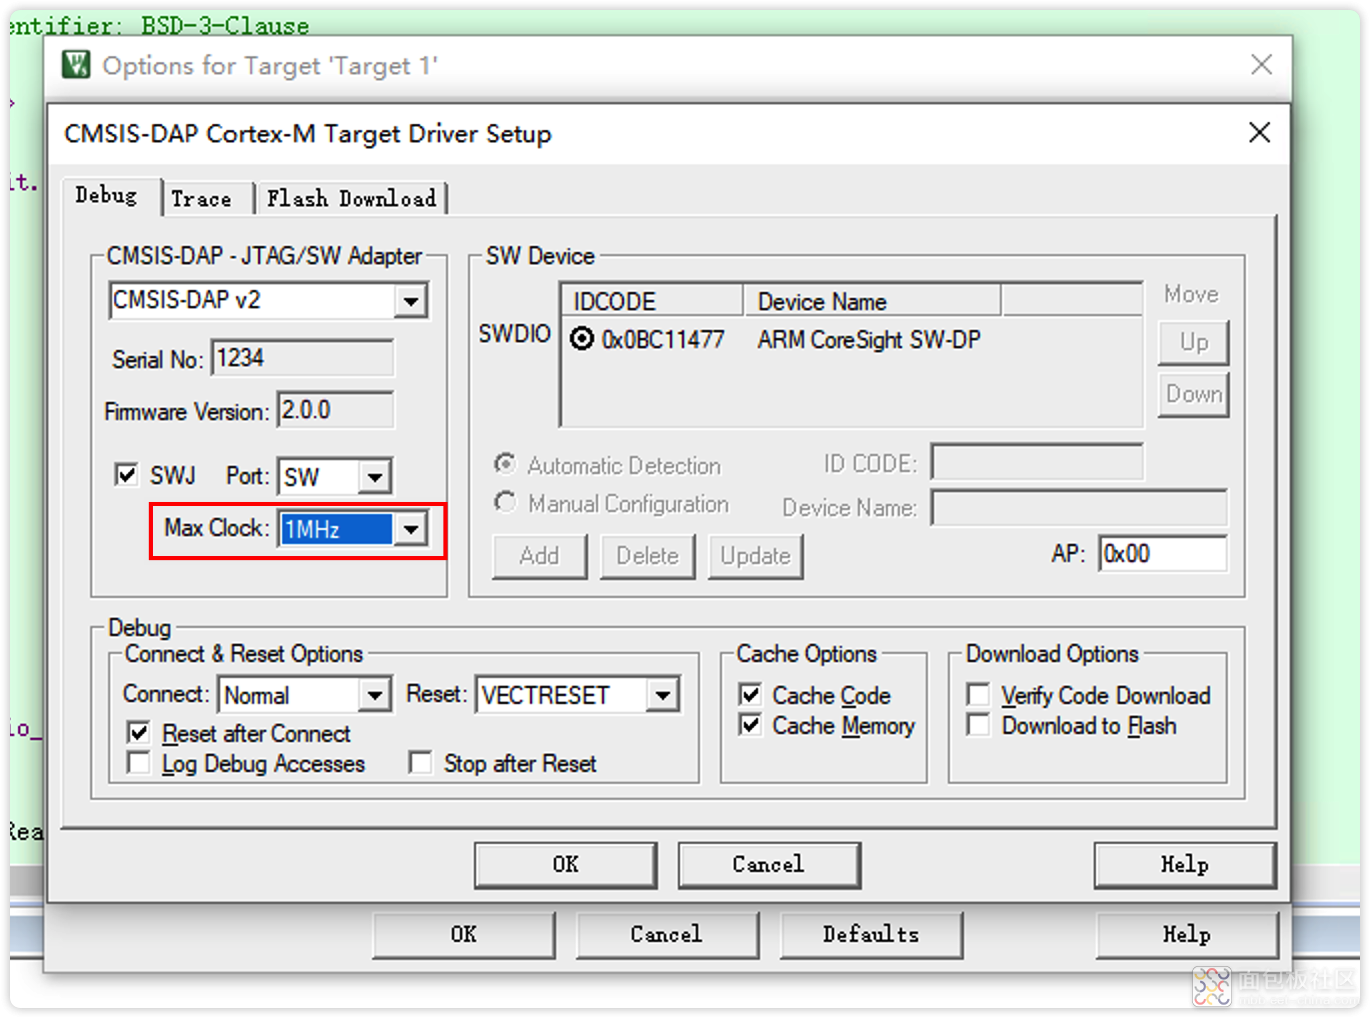The image size is (1370, 1018).
Task: Enable Log Debug Accesses checkbox
Action: click(x=139, y=764)
